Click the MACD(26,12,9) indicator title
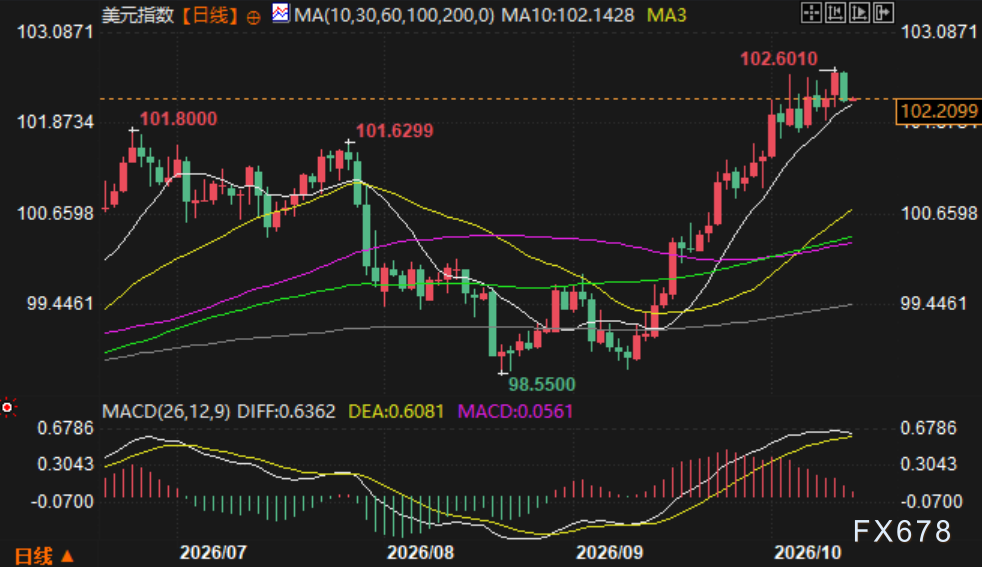 pyautogui.click(x=166, y=412)
